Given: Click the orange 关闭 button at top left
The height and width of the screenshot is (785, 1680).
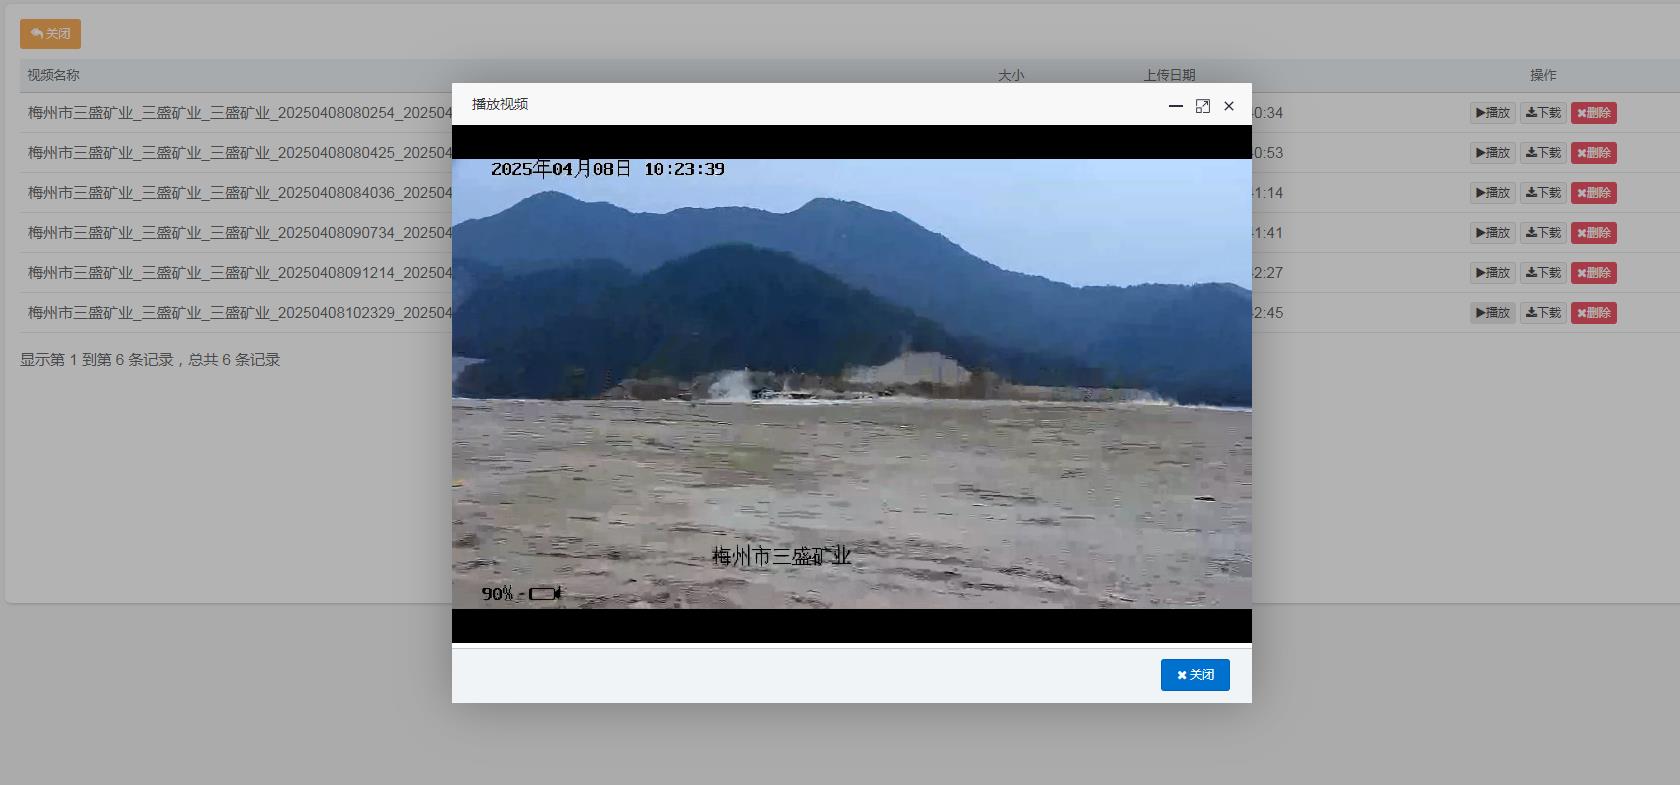Looking at the screenshot, I should point(50,34).
